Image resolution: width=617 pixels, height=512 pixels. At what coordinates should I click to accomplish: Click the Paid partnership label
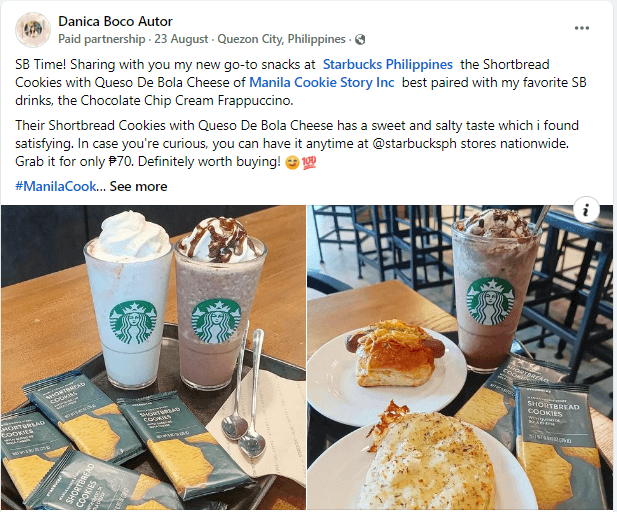pos(102,39)
